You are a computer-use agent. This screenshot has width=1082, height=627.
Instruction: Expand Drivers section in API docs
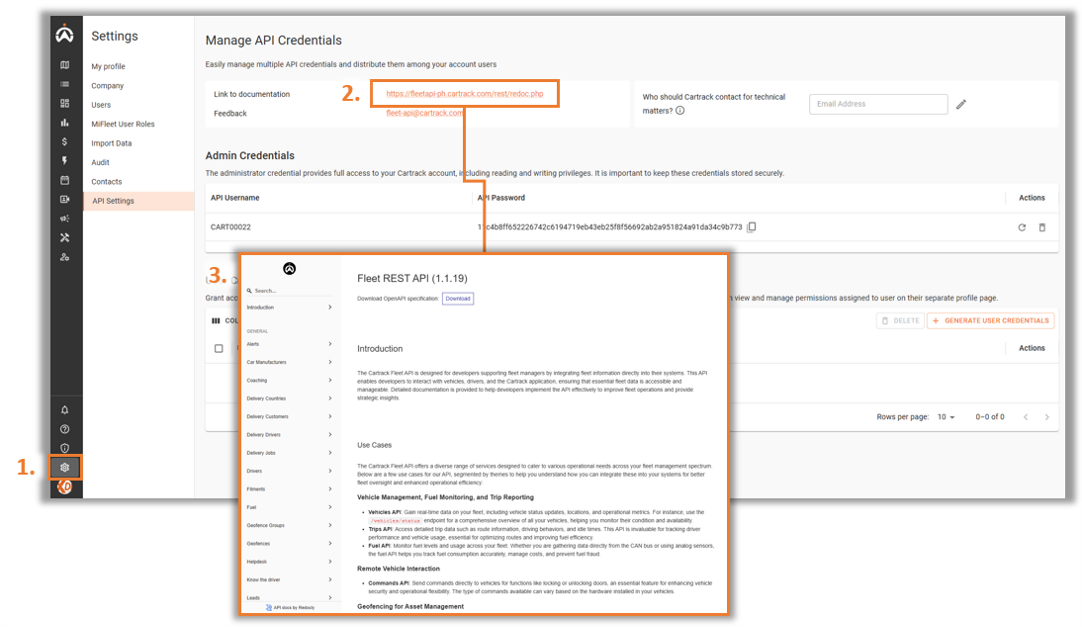[x=290, y=471]
